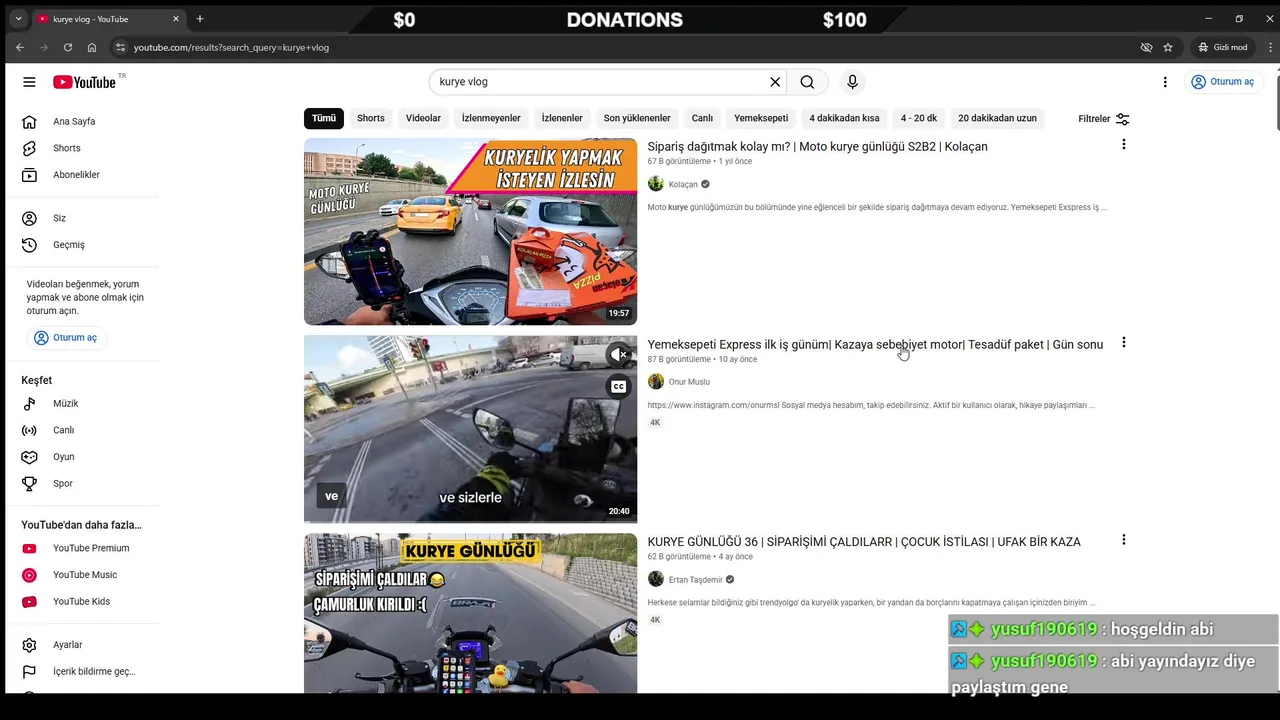
Task: Select the Videolar filter chip
Action: pos(423,118)
